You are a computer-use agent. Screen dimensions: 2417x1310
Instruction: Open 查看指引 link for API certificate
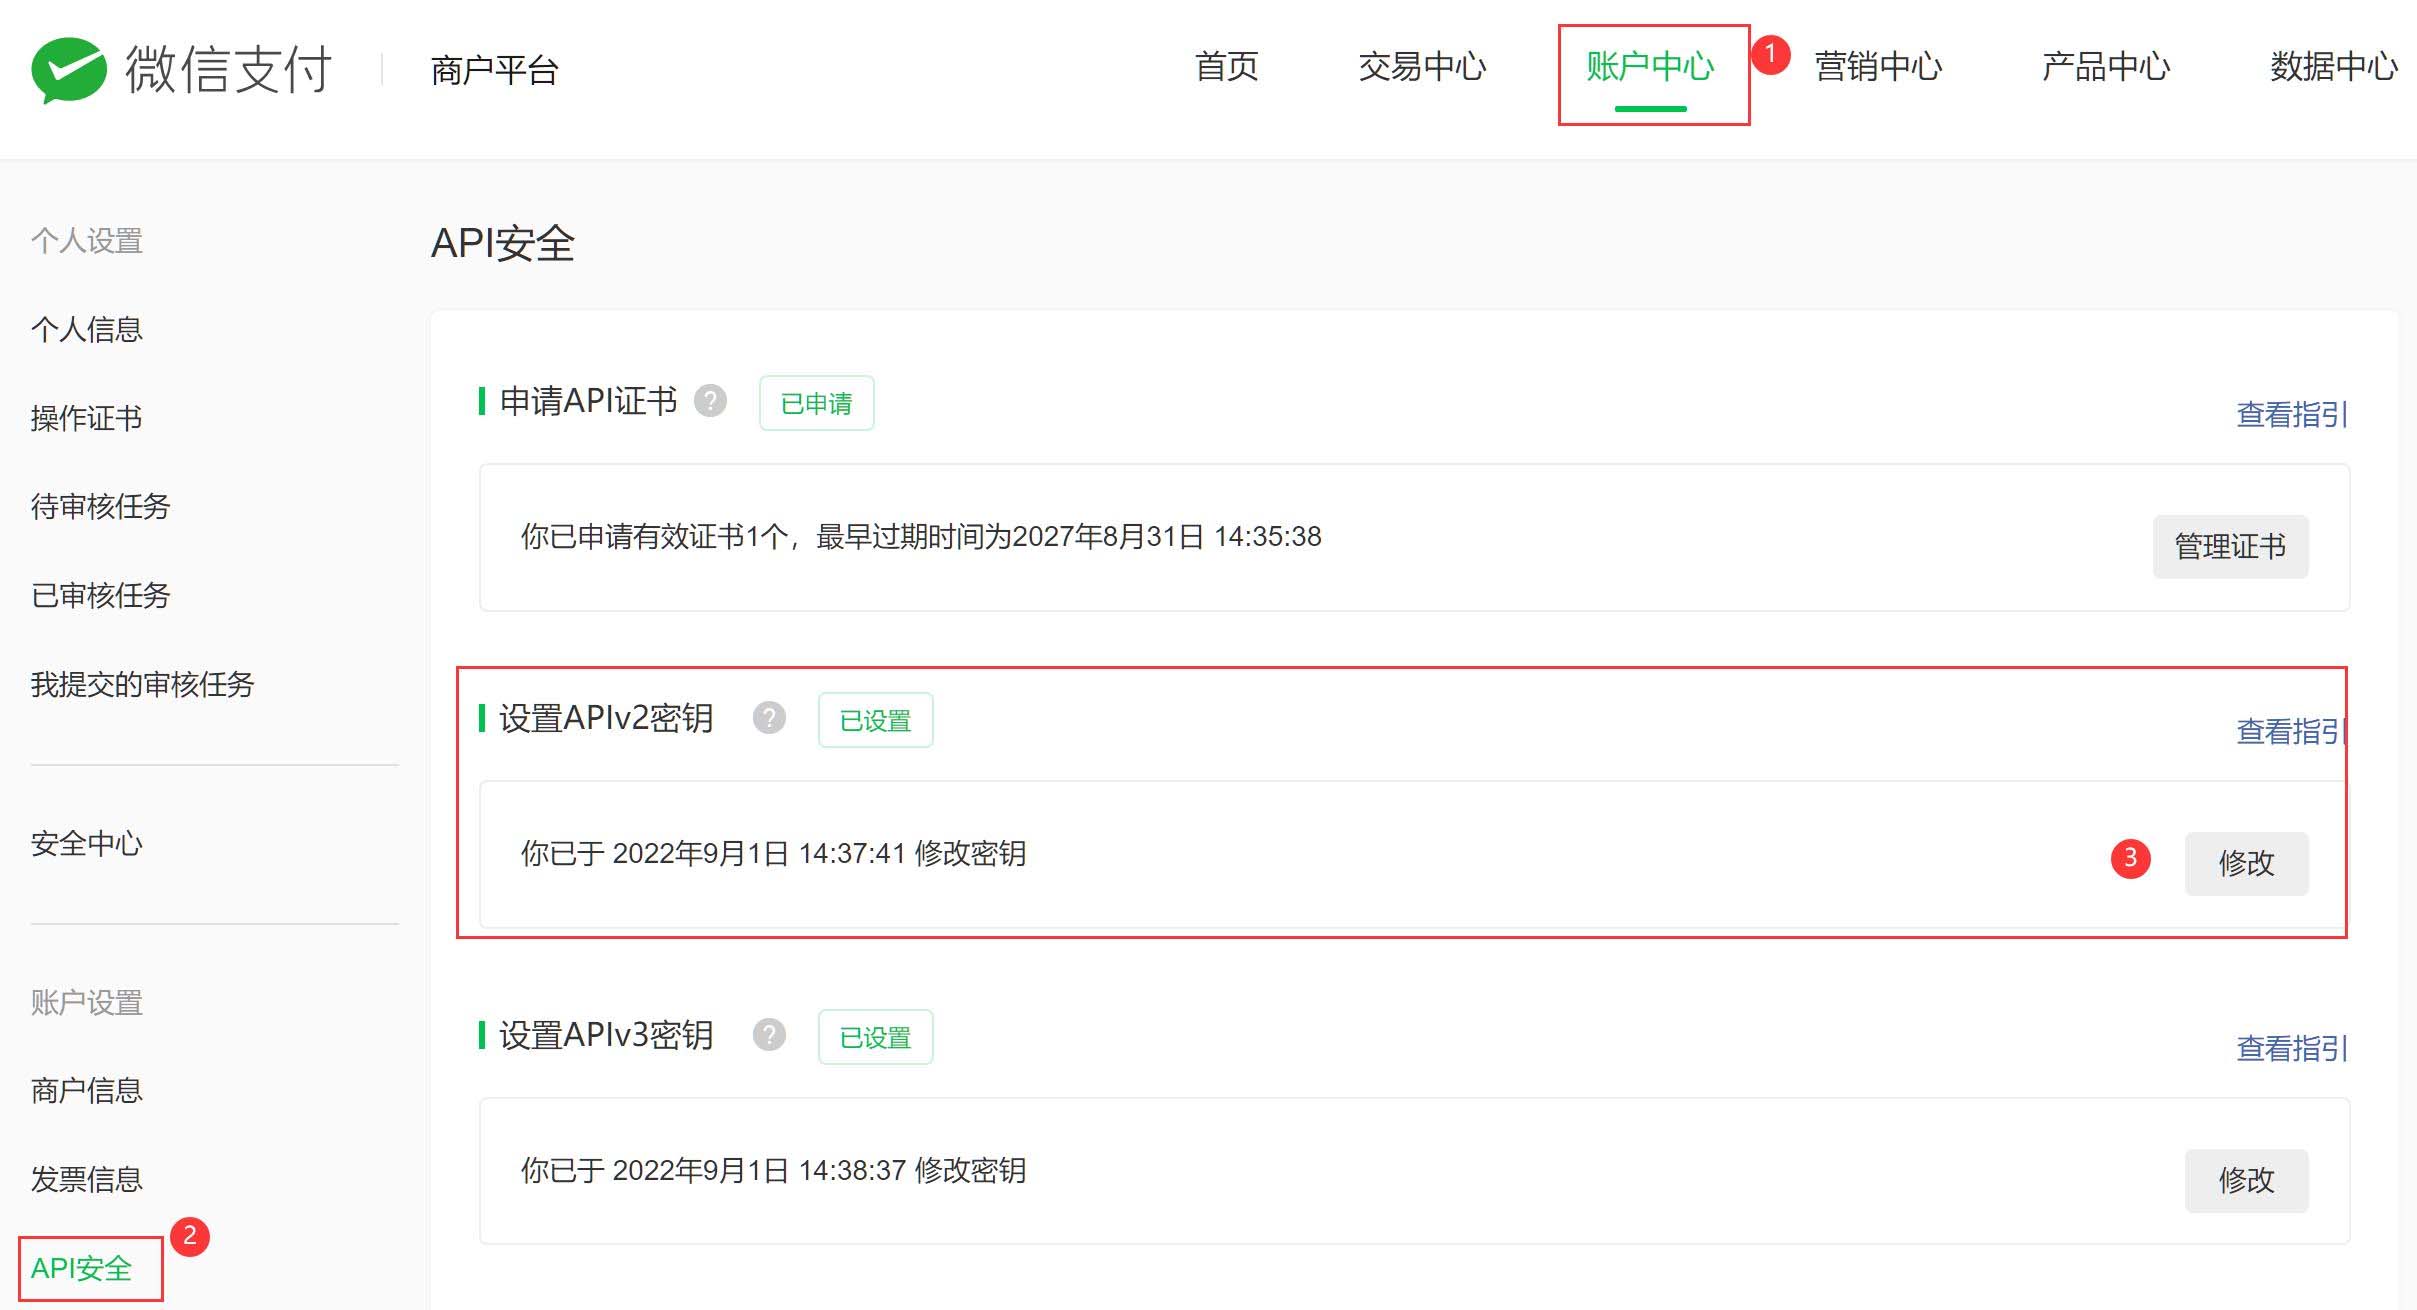point(2291,414)
